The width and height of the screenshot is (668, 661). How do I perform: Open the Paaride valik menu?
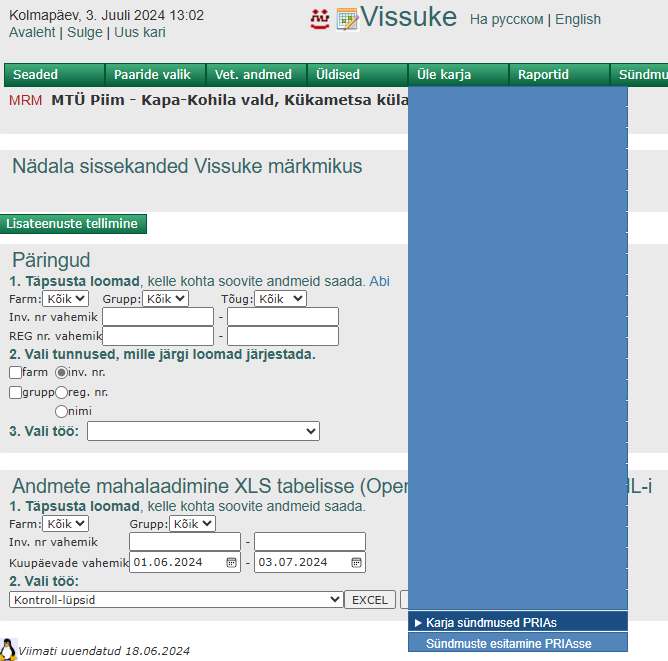155,75
